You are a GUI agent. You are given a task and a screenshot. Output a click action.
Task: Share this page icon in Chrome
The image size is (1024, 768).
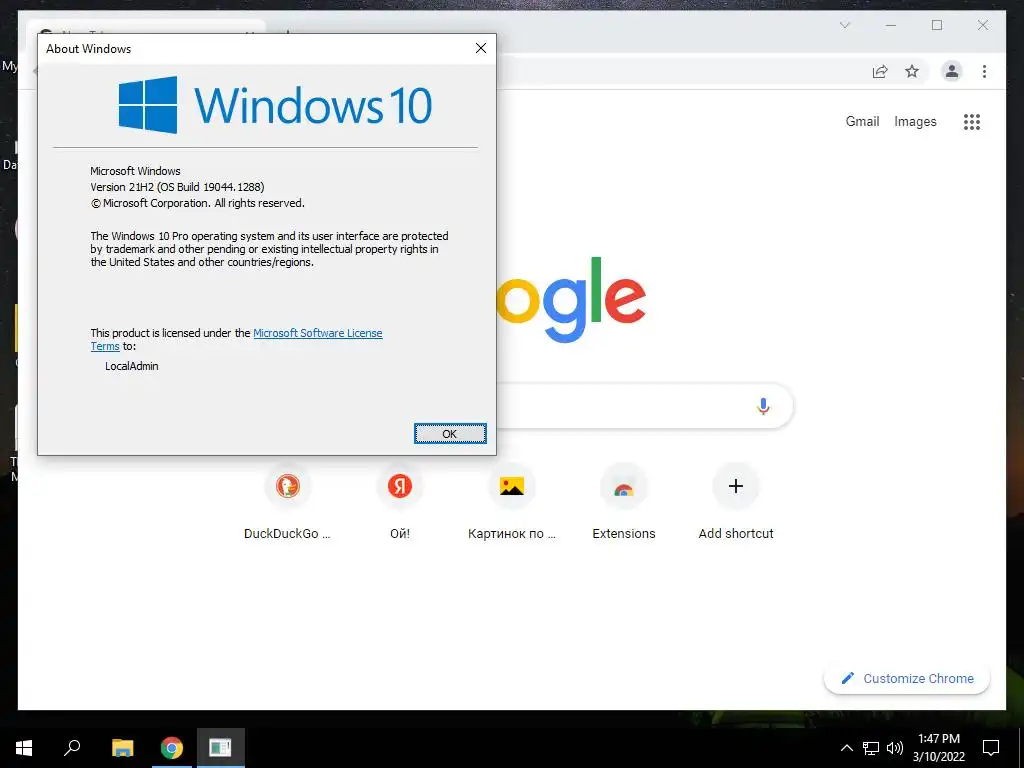[880, 71]
